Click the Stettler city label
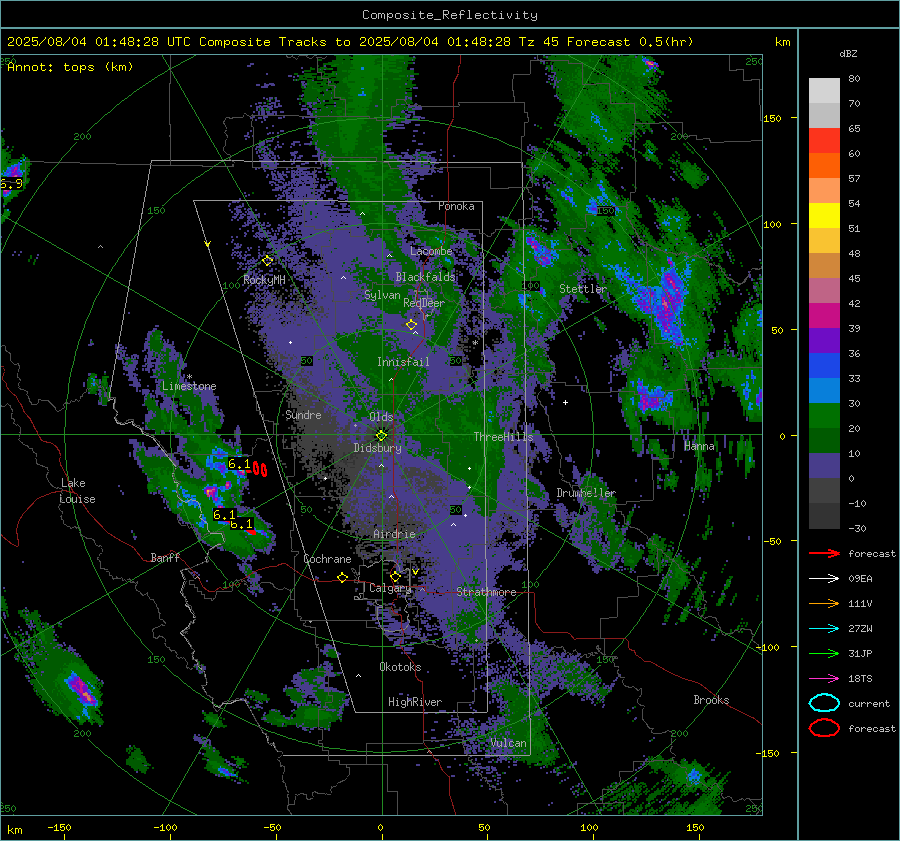Image resolution: width=900 pixels, height=841 pixels. 583,289
